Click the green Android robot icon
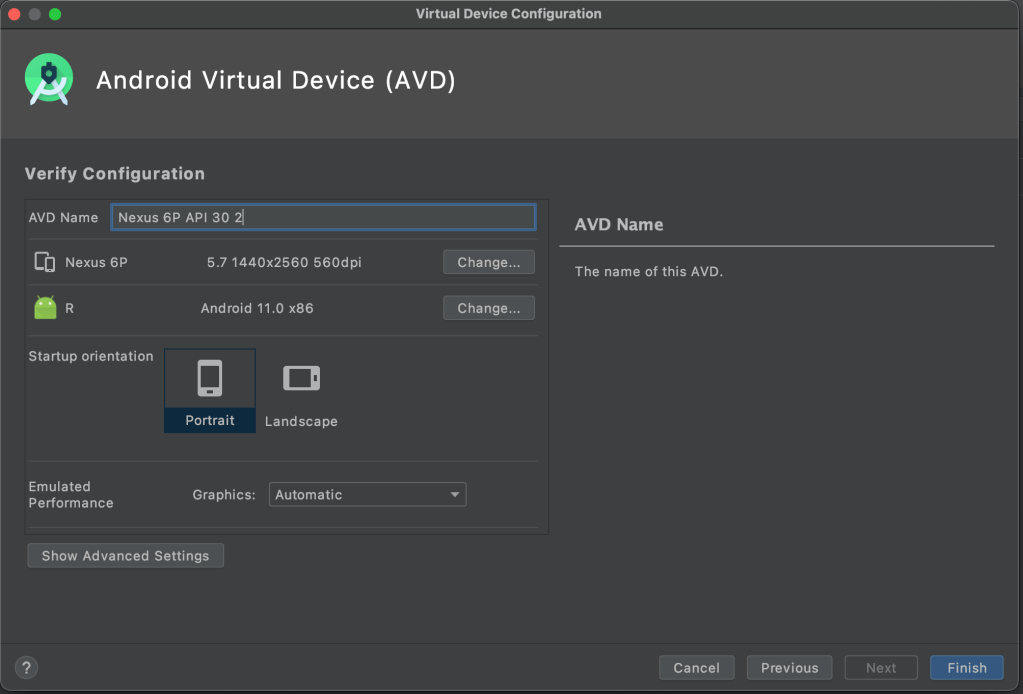Image resolution: width=1023 pixels, height=694 pixels. coord(45,308)
